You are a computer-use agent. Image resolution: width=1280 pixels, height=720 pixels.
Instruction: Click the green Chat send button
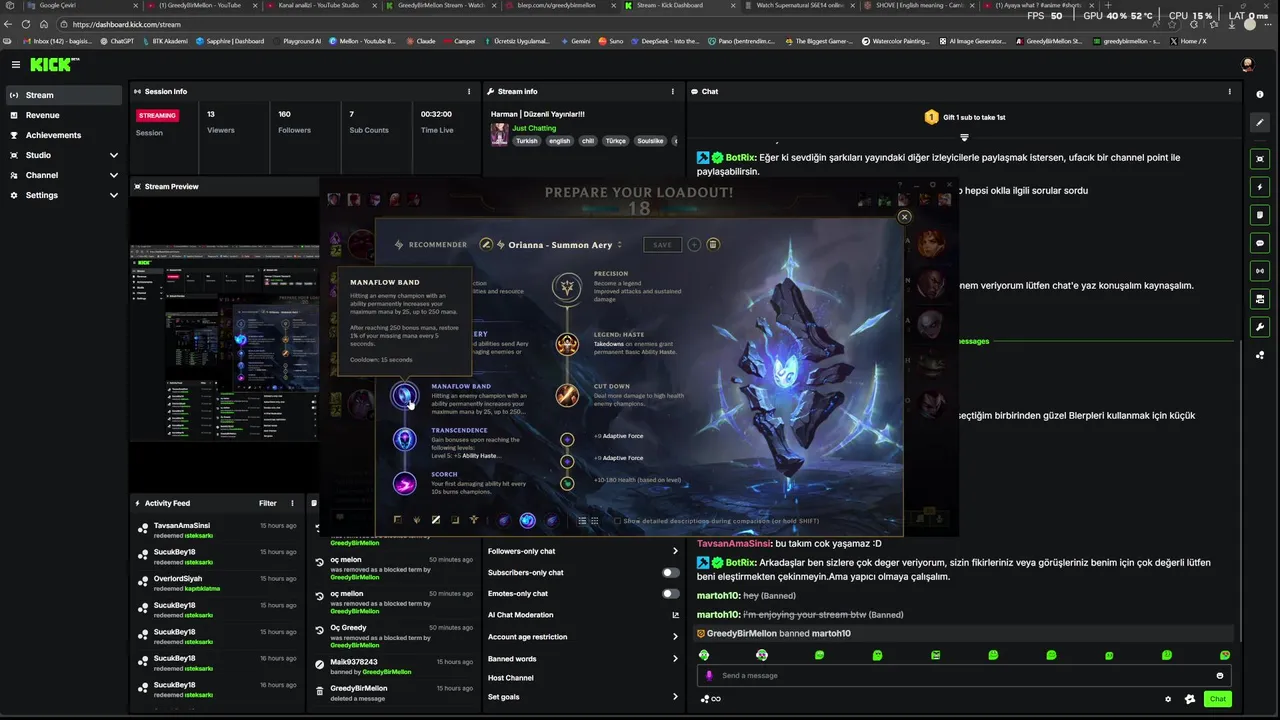pos(1217,699)
